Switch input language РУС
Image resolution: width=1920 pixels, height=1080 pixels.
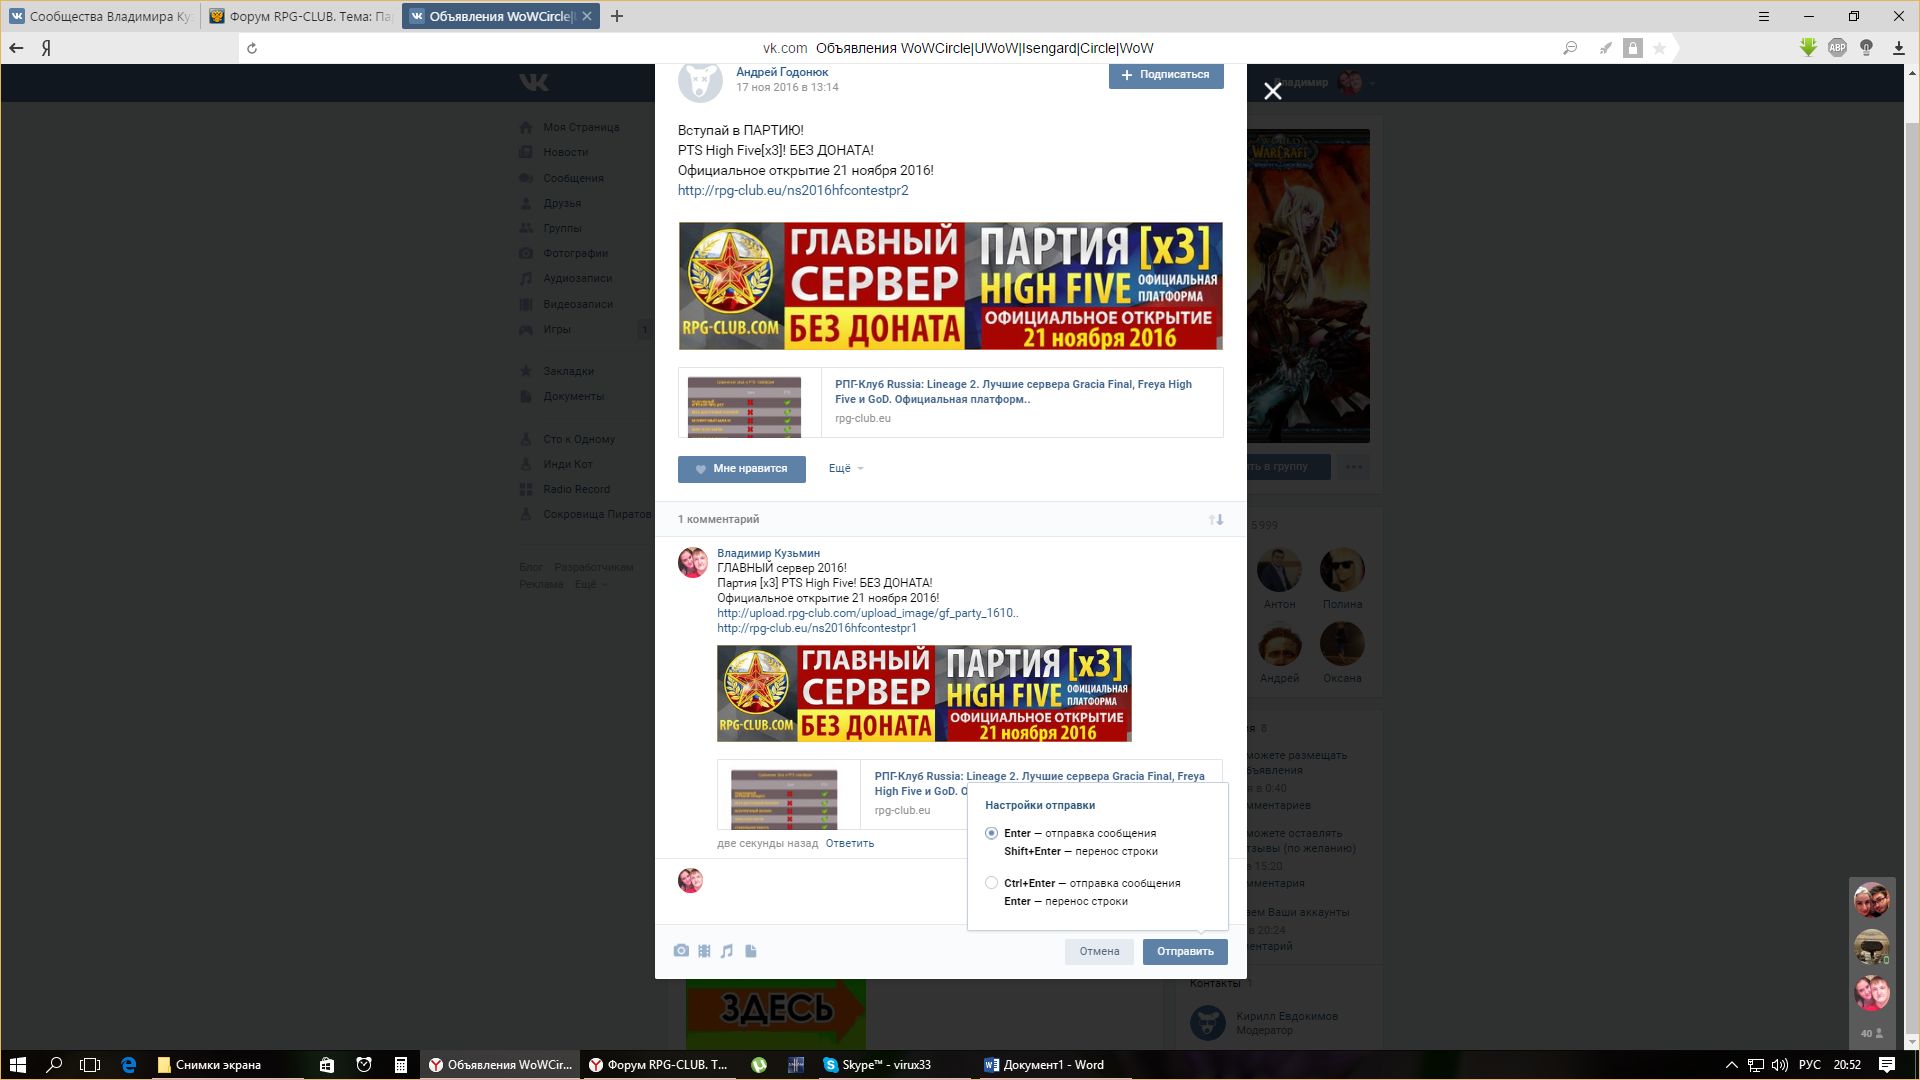(1810, 1065)
